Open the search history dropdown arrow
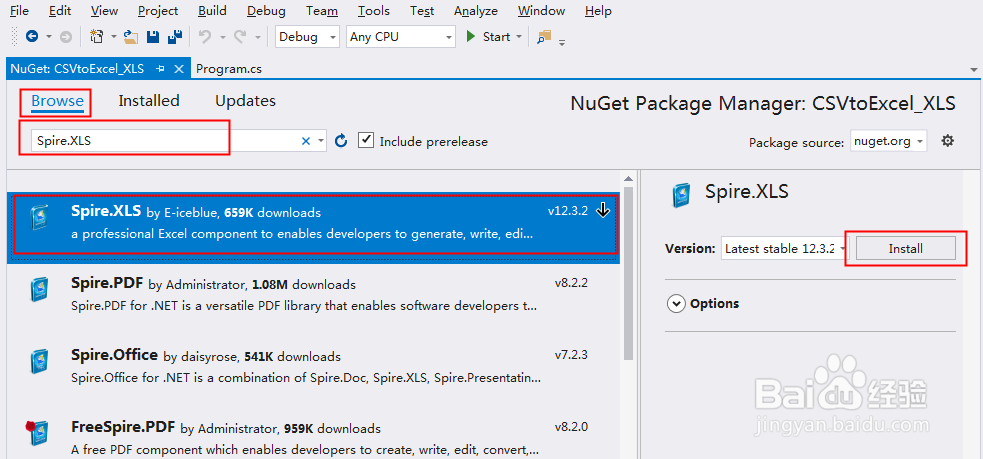983x459 pixels. (321, 141)
